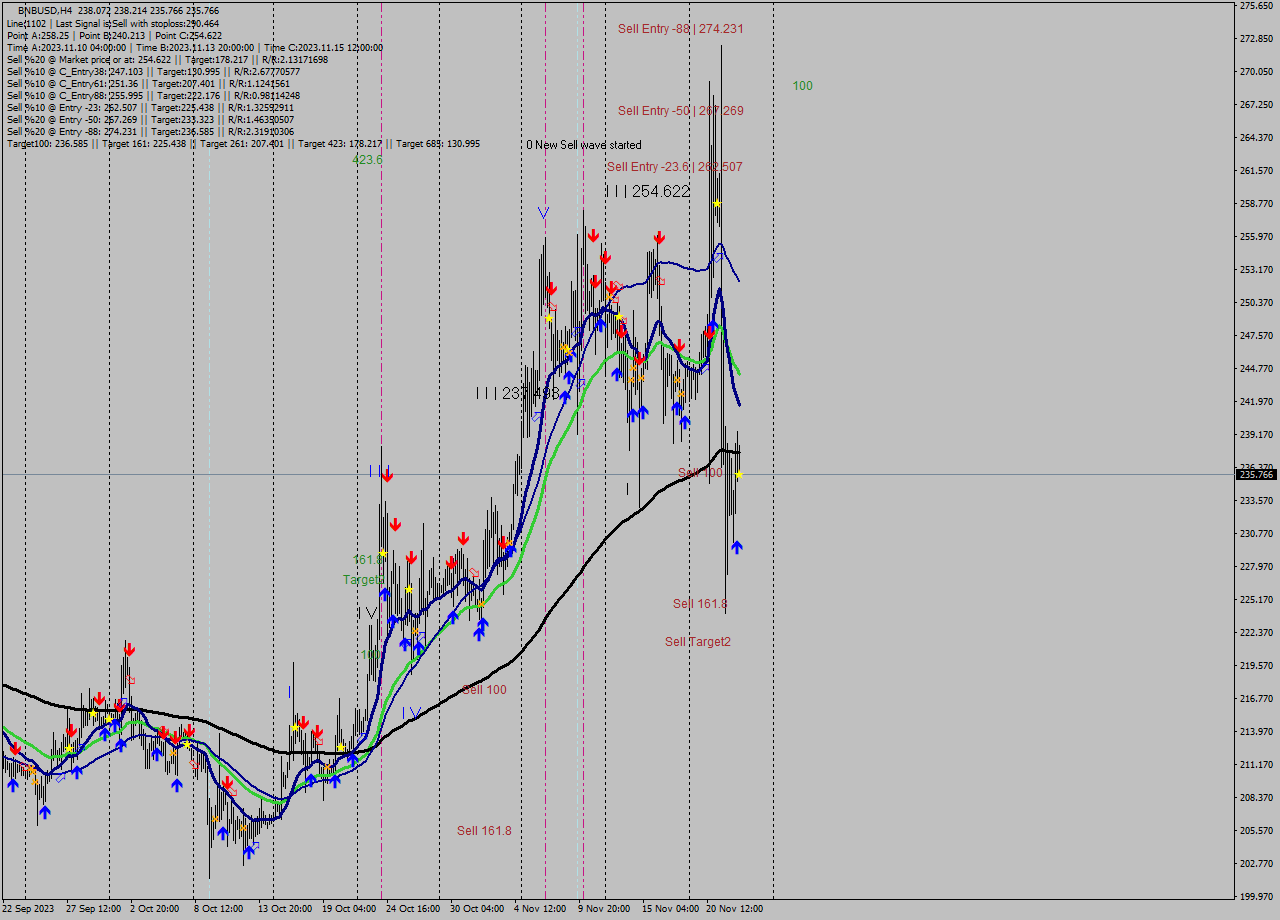Click the 'I I I 254.622' wave label
This screenshot has height=920, width=1280.
coord(648,191)
